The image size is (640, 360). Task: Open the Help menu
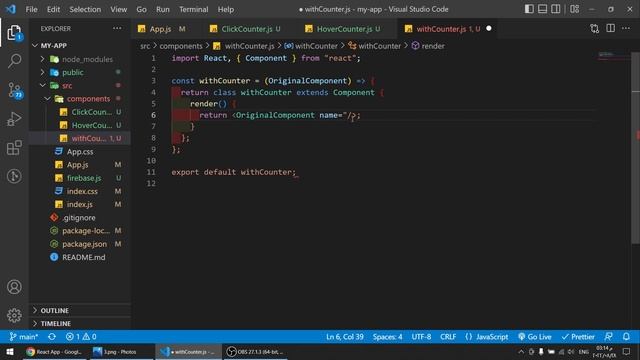[225, 9]
